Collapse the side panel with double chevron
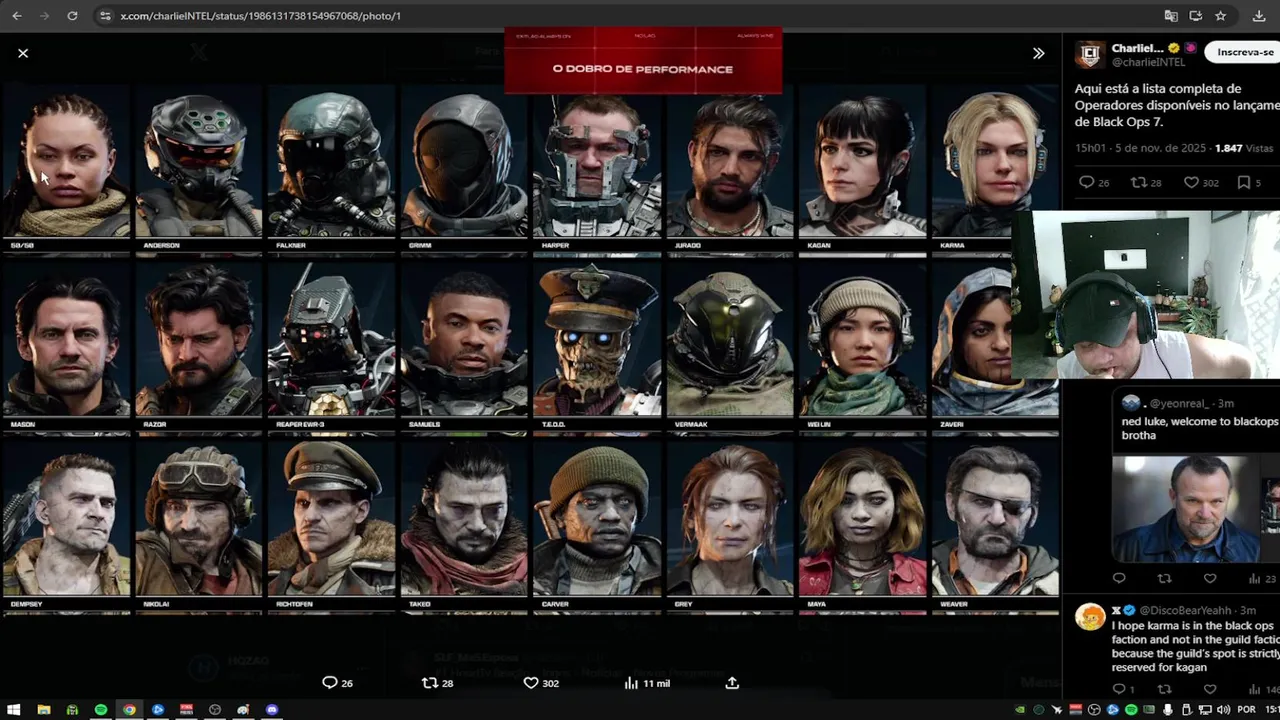1280x720 pixels. (x=1039, y=53)
